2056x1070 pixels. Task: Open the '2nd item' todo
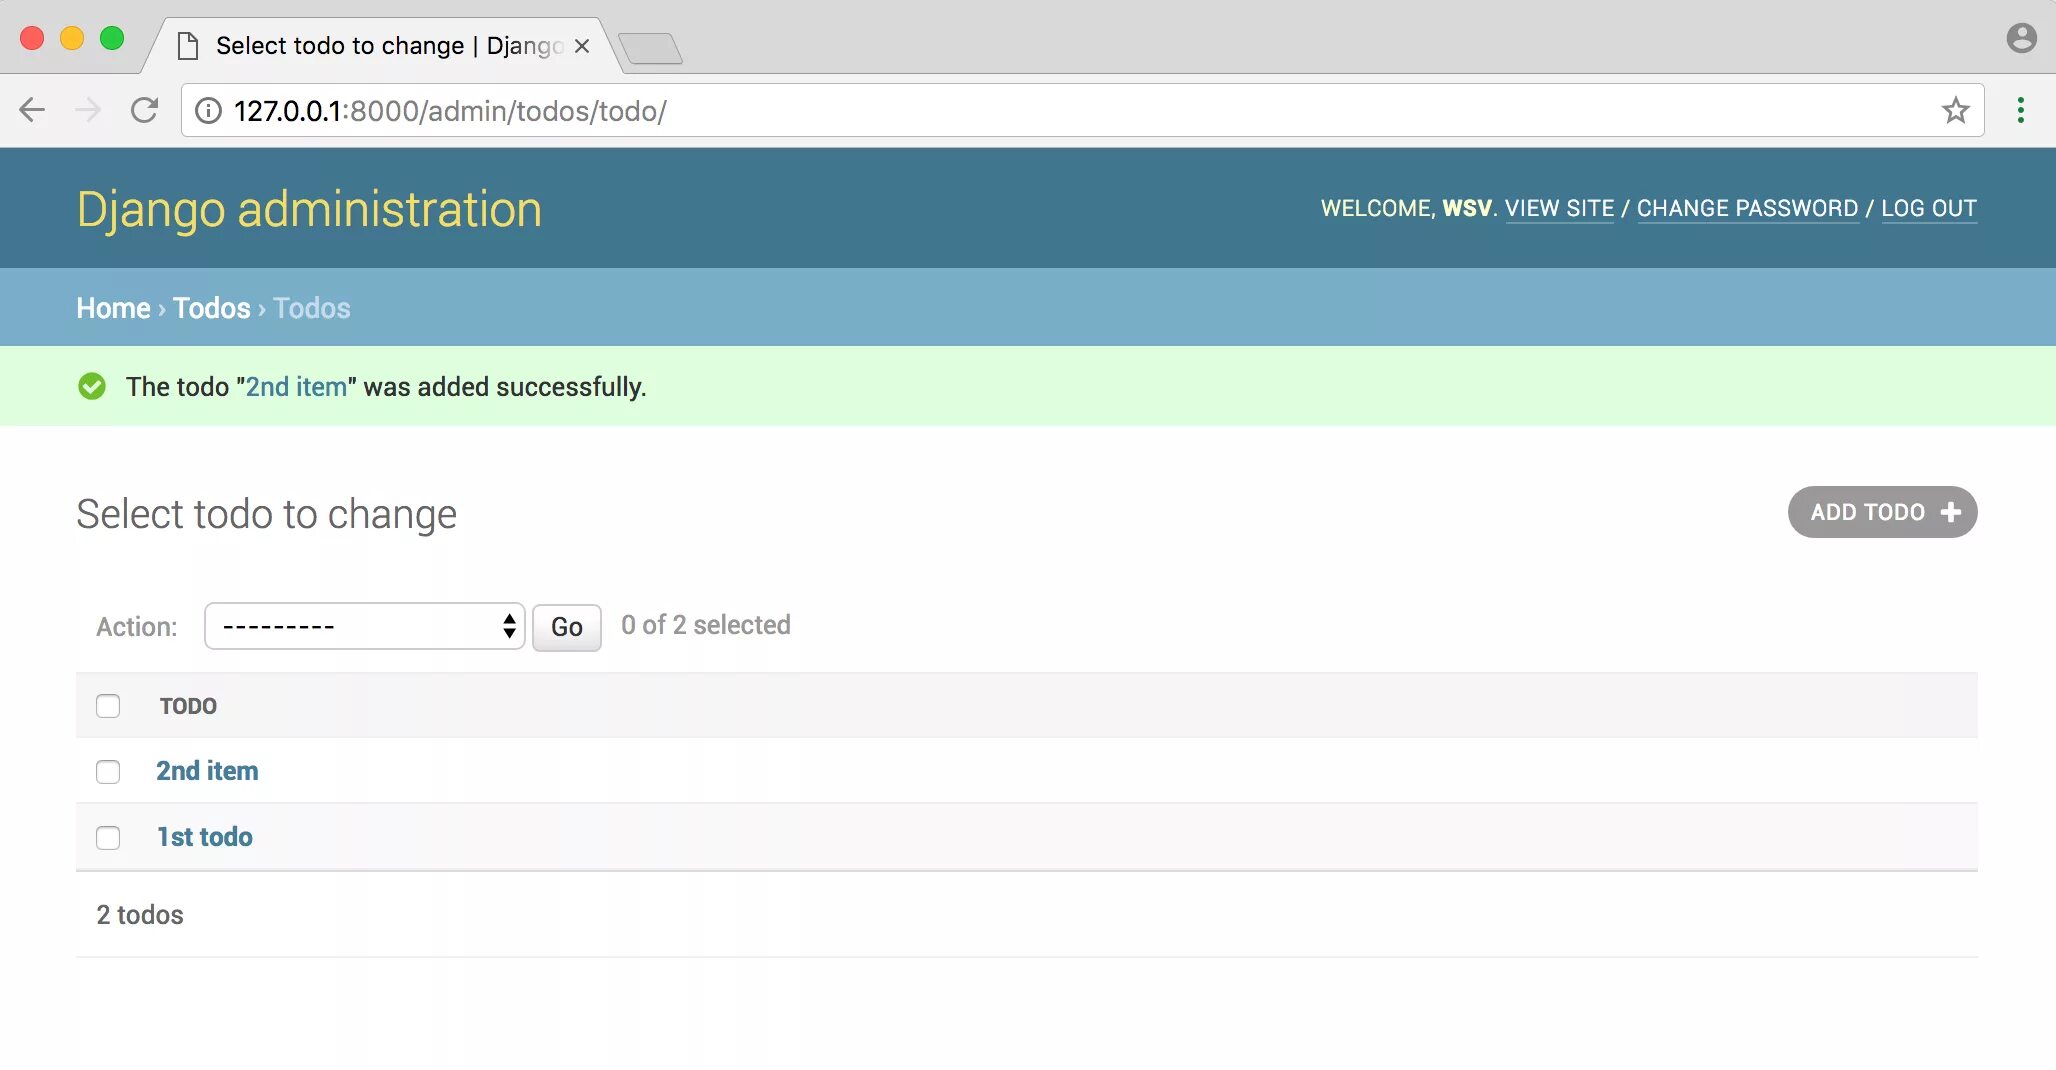[207, 771]
